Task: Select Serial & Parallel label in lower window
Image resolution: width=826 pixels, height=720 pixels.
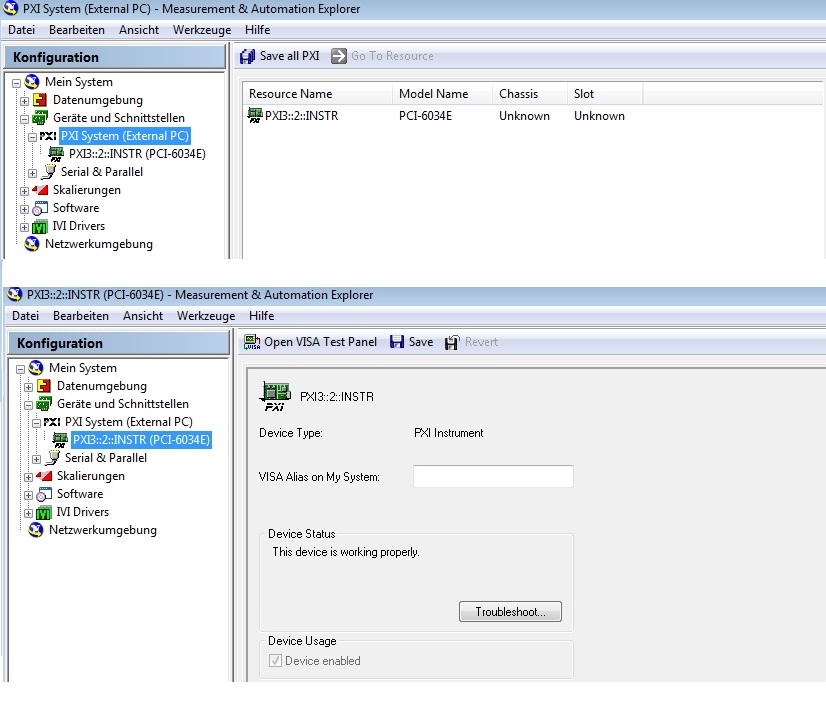Action: [106, 458]
